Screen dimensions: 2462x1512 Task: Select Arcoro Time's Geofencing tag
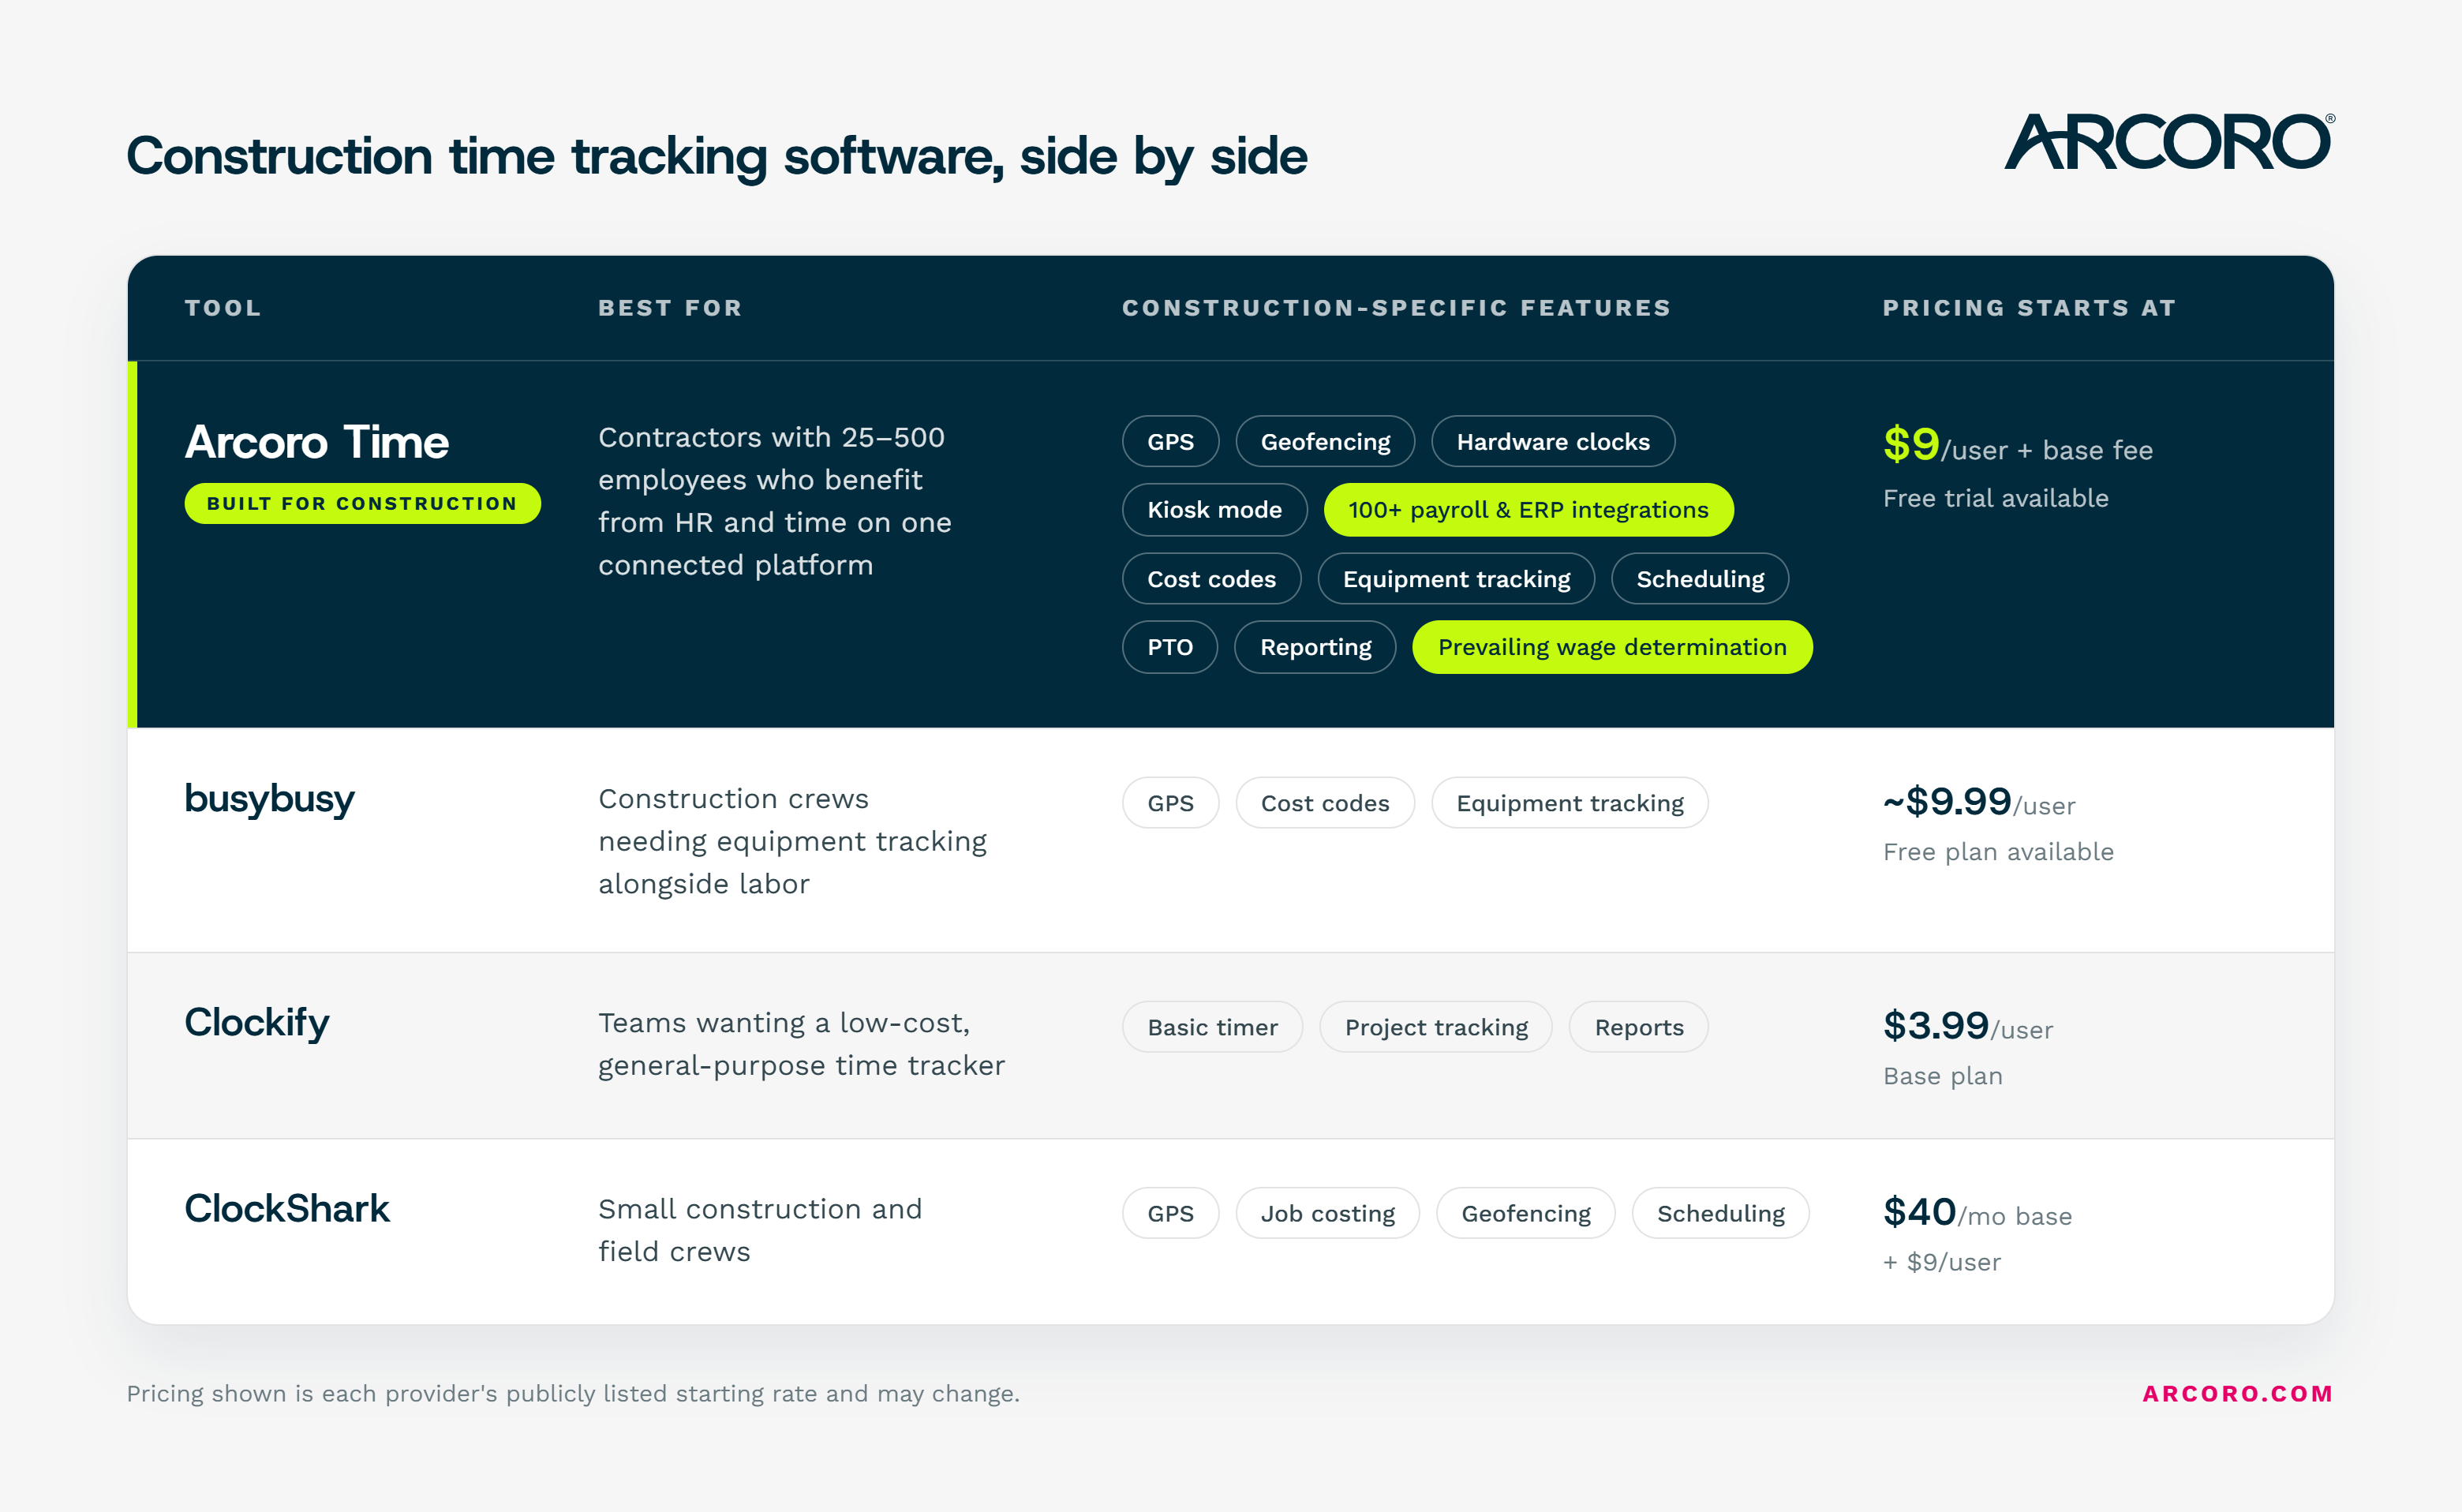pyautogui.click(x=1325, y=441)
